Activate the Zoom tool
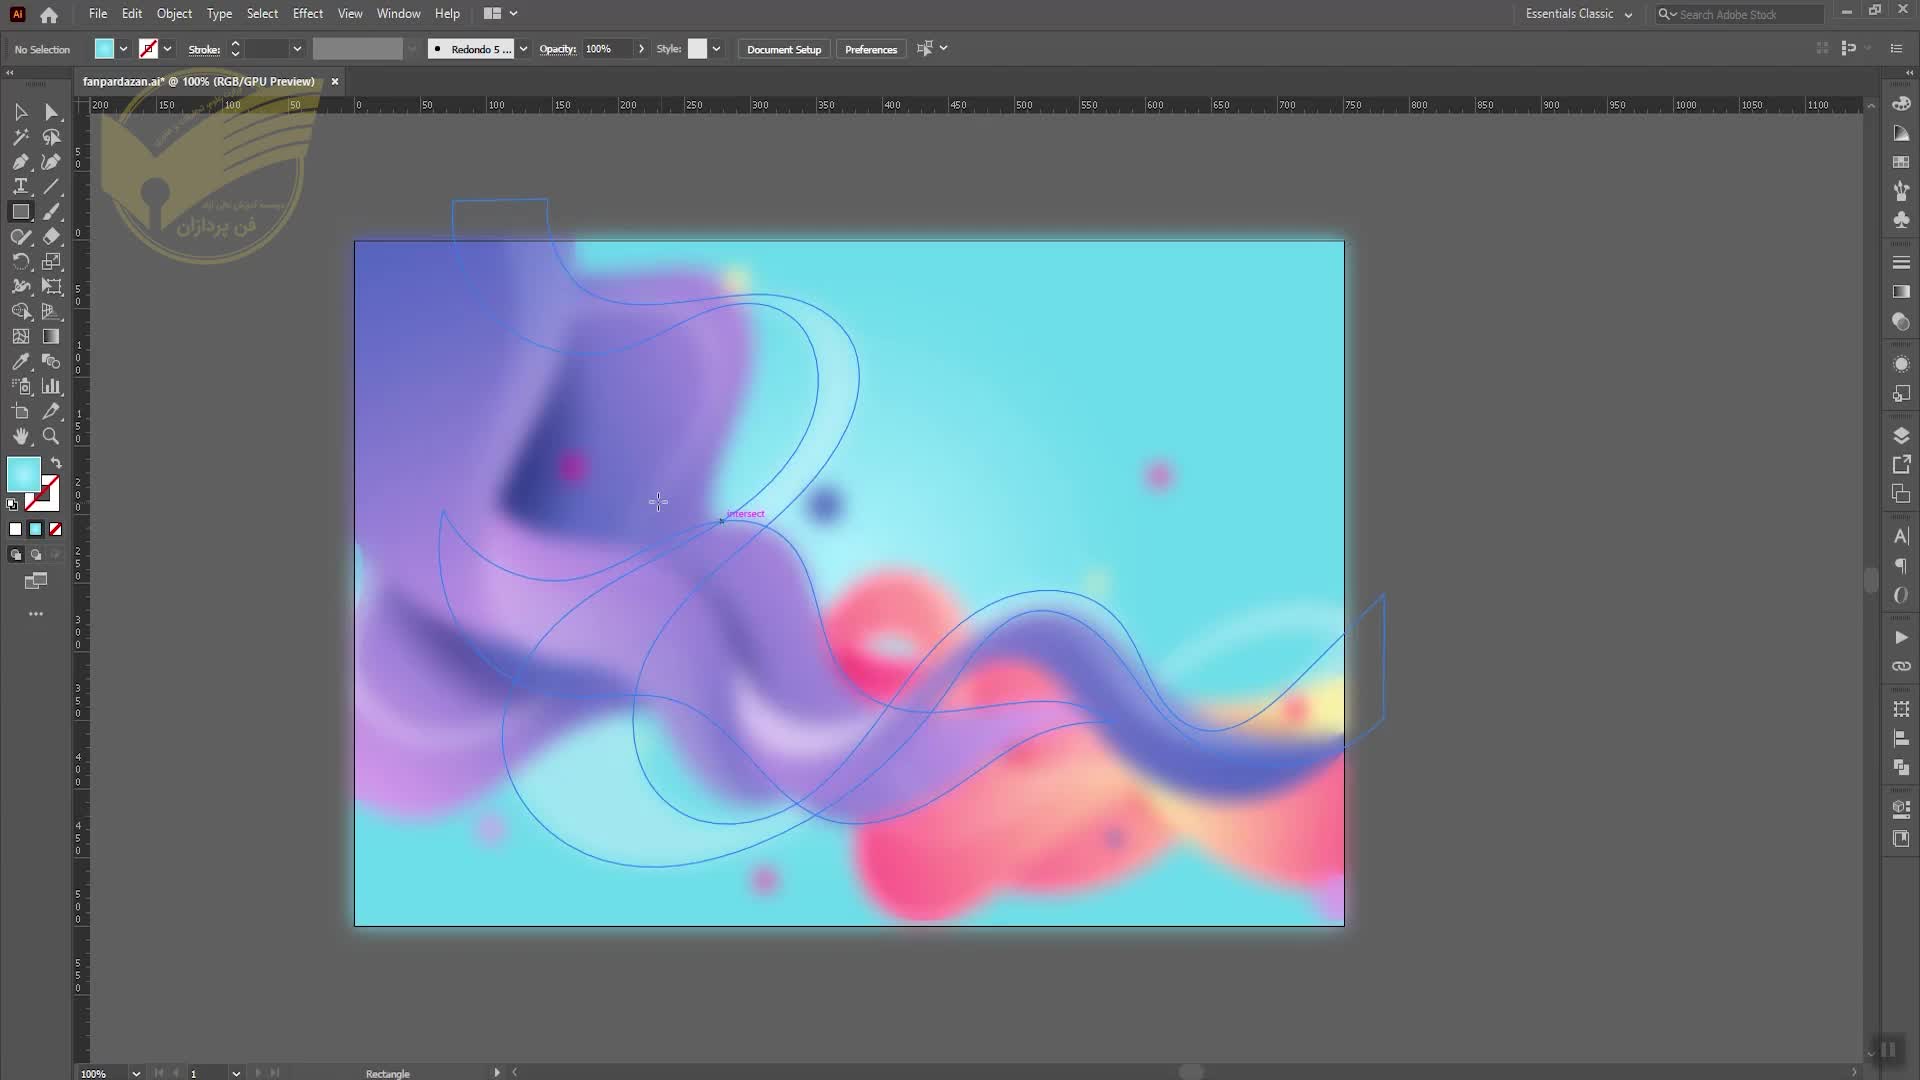The image size is (1920, 1080). click(x=51, y=437)
